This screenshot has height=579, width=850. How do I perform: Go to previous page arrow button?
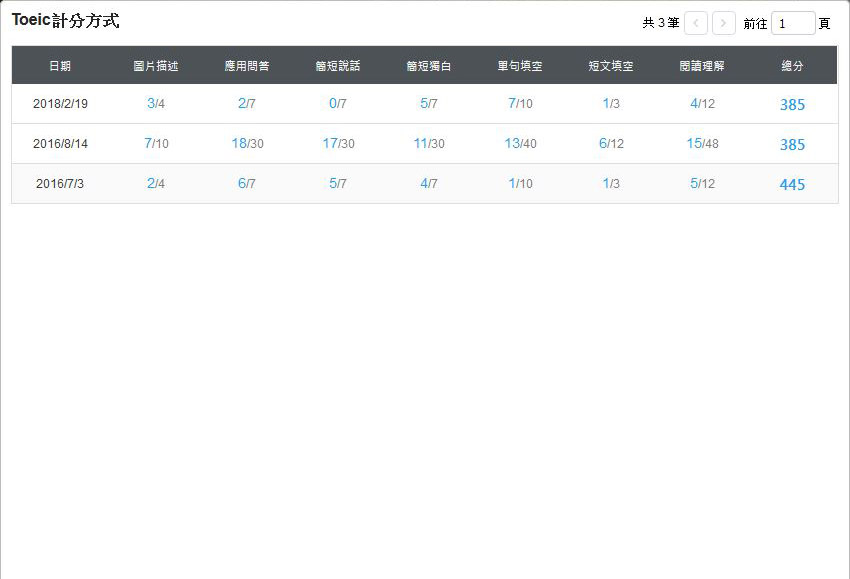click(696, 23)
